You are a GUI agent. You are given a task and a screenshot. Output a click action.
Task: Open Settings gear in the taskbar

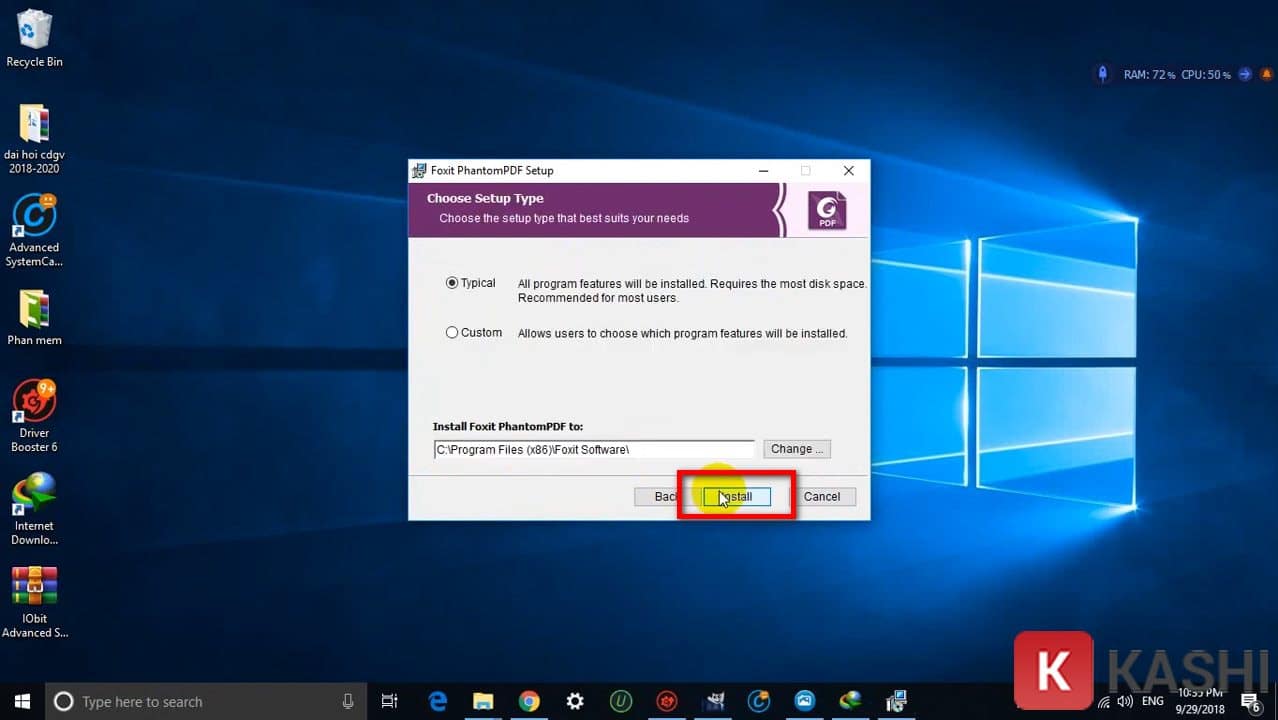point(575,701)
